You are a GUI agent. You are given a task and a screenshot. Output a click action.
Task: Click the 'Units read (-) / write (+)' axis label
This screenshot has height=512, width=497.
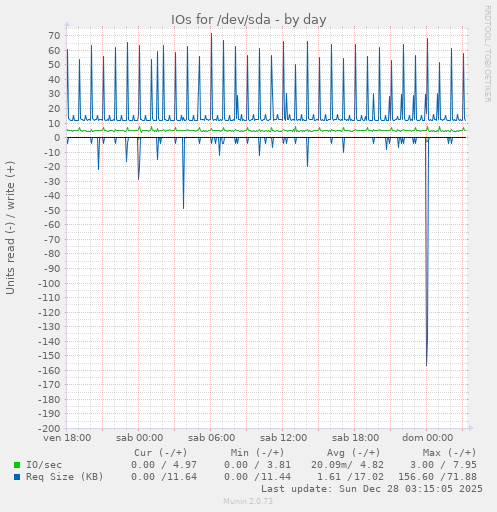pos(10,228)
